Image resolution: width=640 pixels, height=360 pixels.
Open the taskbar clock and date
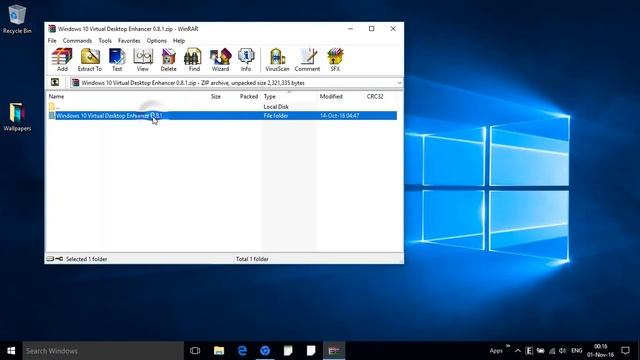pos(600,351)
